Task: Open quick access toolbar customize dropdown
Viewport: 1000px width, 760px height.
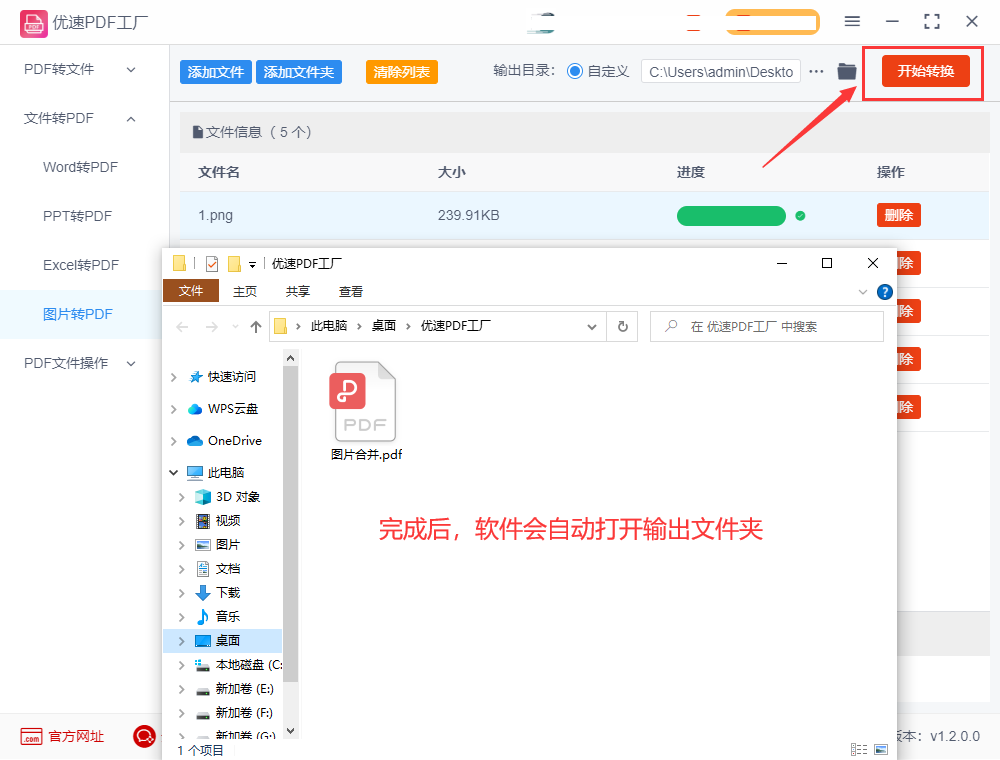Action: pyautogui.click(x=253, y=264)
